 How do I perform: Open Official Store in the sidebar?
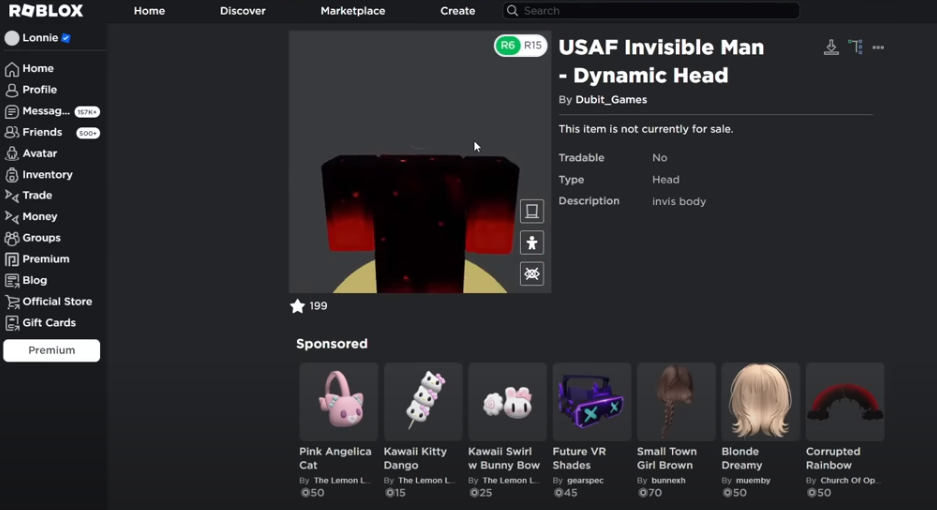(x=48, y=301)
